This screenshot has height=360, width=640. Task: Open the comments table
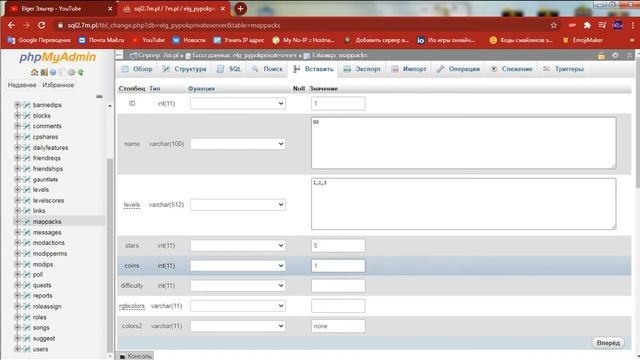tap(47, 126)
